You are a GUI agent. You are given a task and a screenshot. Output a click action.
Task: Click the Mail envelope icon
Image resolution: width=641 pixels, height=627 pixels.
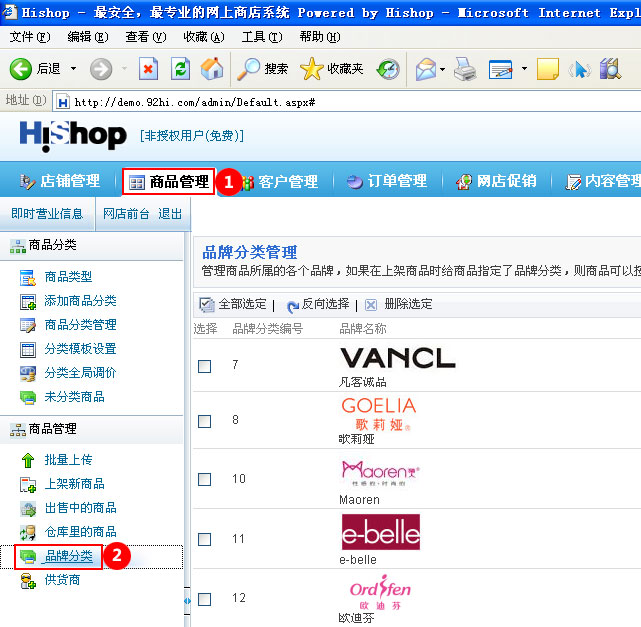click(x=426, y=69)
